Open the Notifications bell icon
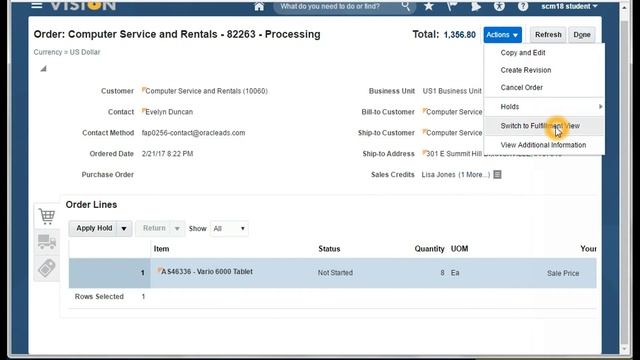Screen dimensions: 640x360 coord(476,6)
